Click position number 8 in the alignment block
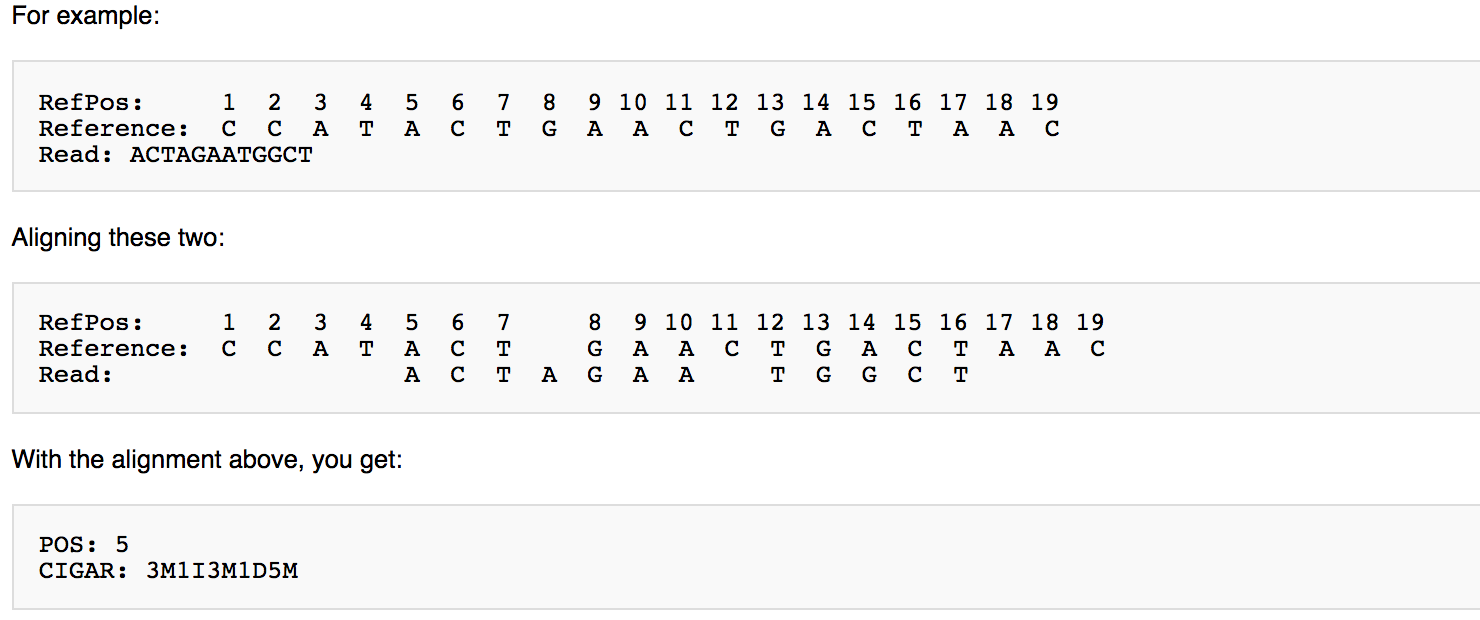Screen dimensions: 1480x620 click(595, 322)
